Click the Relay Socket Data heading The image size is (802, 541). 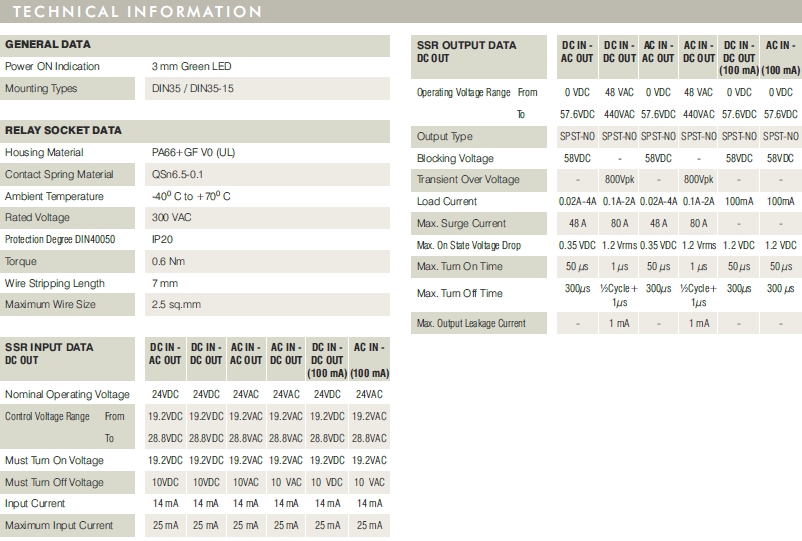tap(63, 130)
